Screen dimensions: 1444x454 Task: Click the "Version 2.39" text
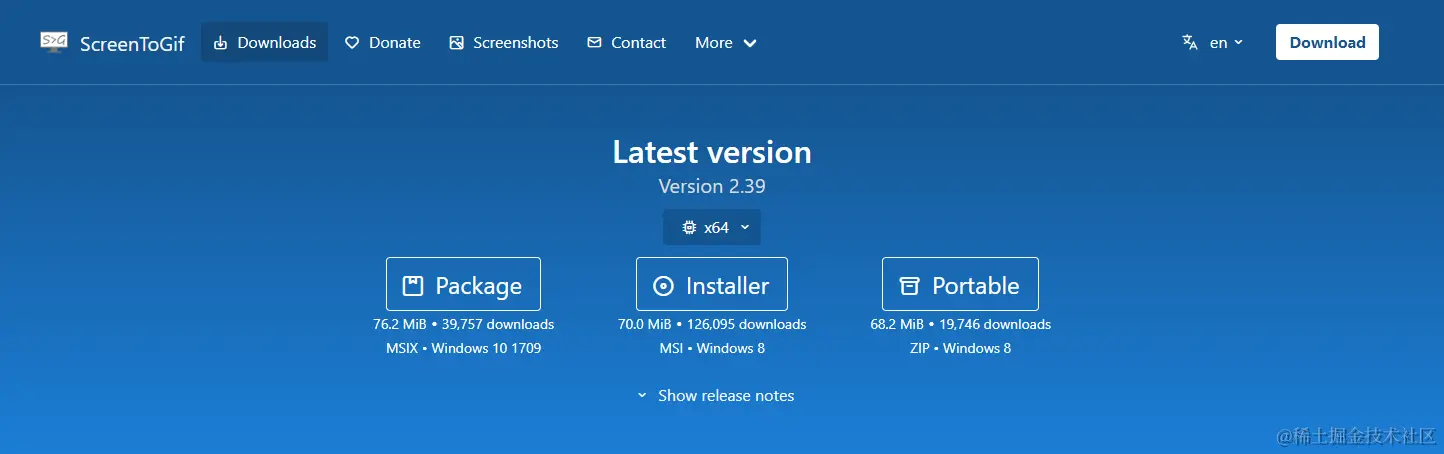pyautogui.click(x=712, y=186)
